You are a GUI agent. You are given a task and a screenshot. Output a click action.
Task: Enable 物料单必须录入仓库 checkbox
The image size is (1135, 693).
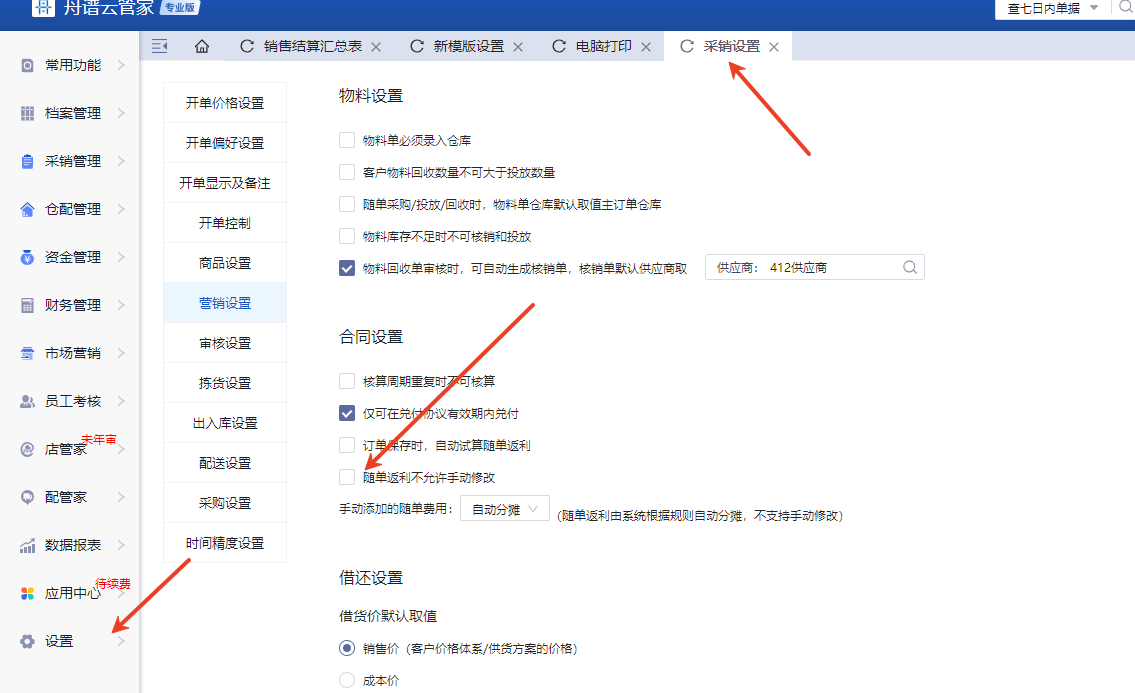[347, 141]
